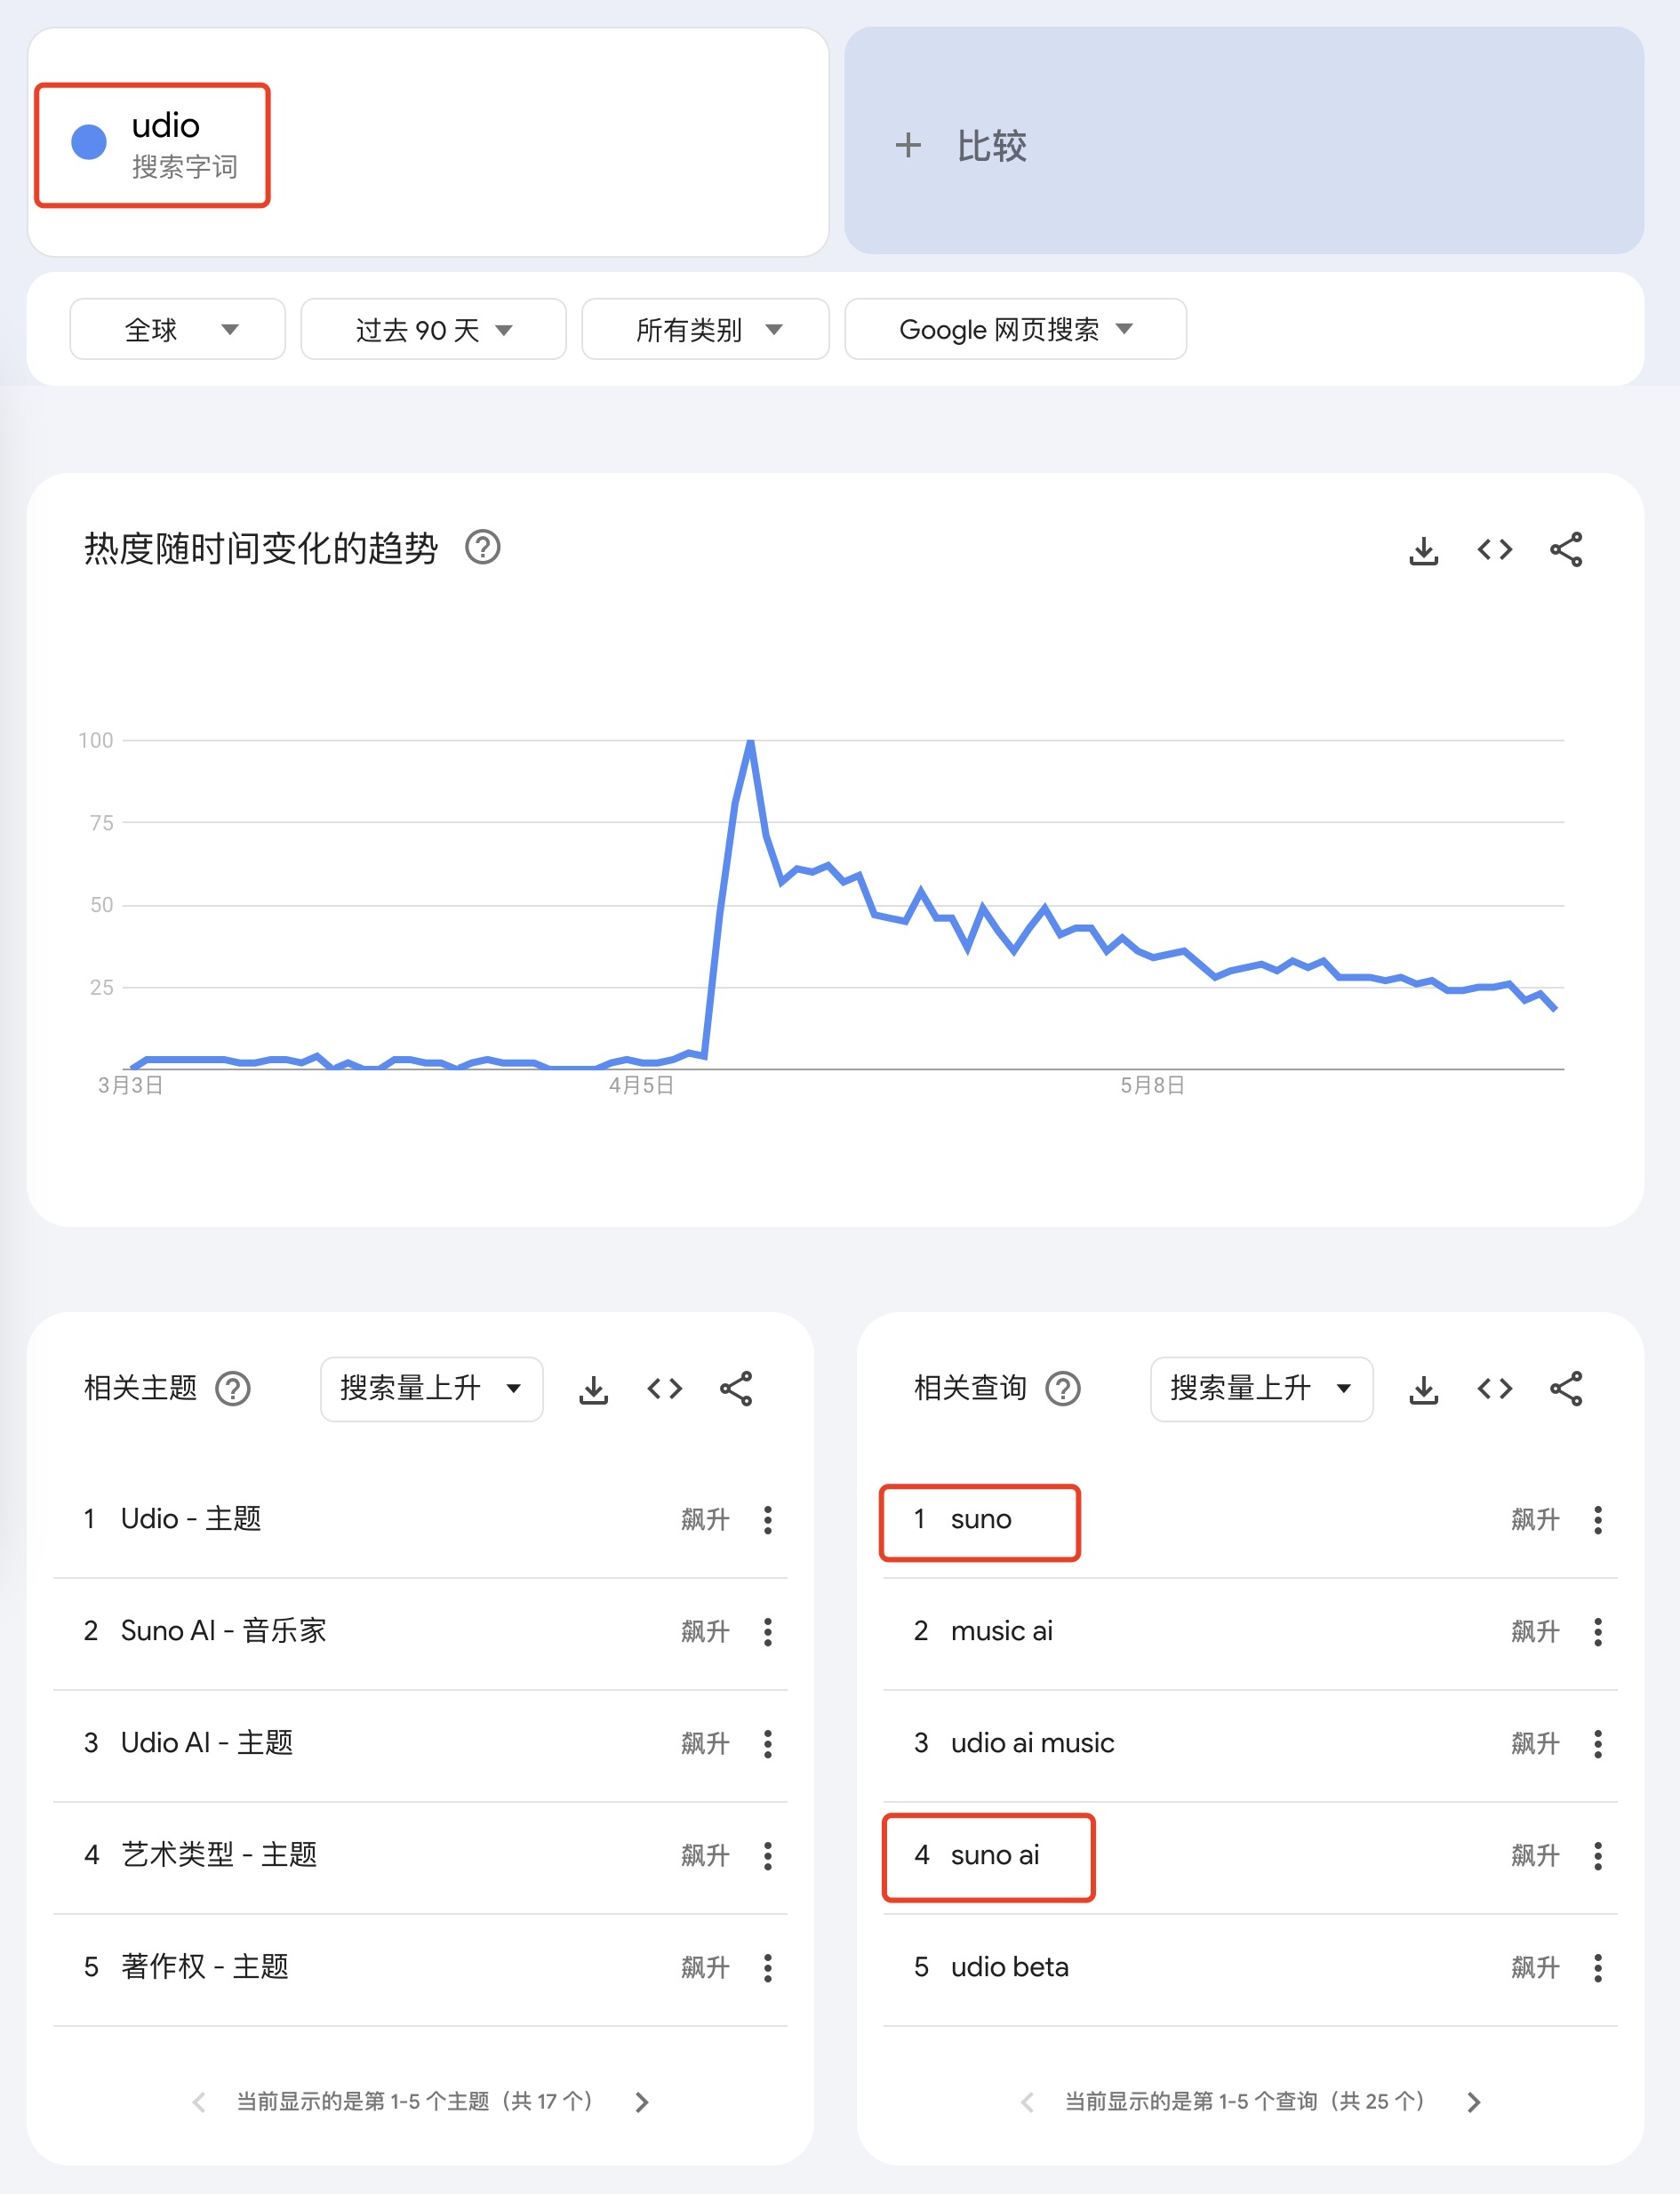Go to next page of related queries
Screen dimensions: 1680x2194
1473,2103
